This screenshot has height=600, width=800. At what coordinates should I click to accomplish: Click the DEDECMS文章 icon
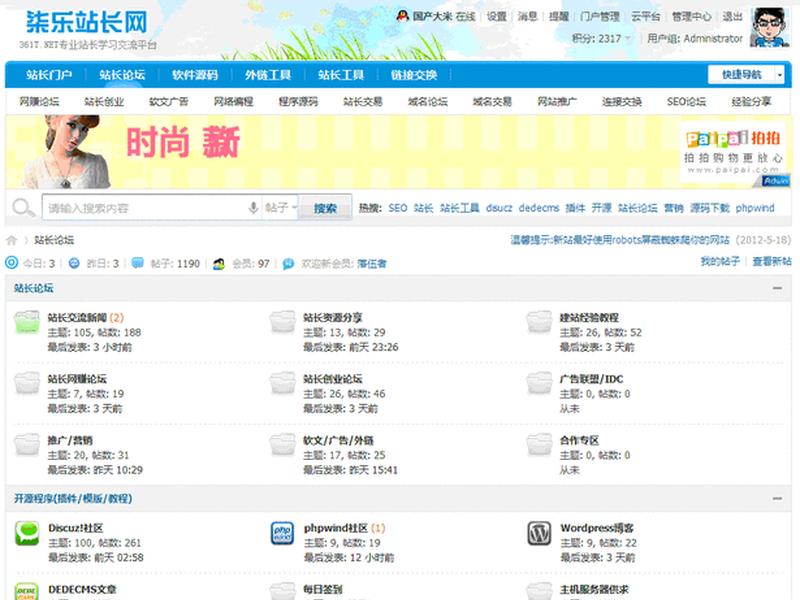(x=27, y=592)
